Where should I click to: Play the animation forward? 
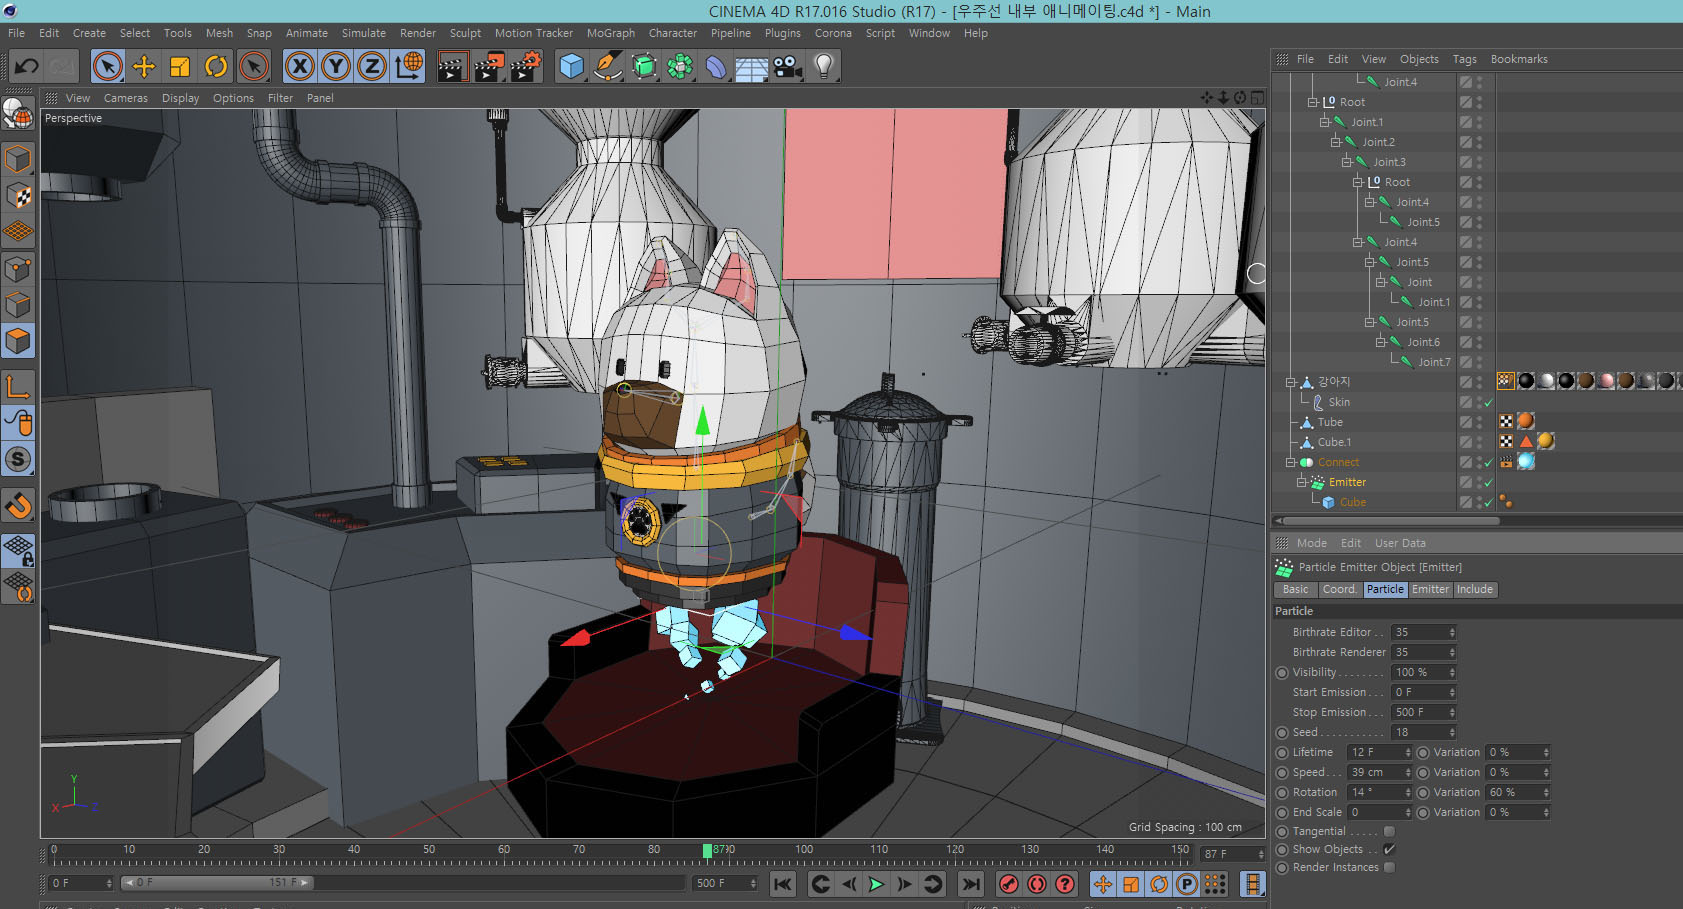tap(876, 884)
